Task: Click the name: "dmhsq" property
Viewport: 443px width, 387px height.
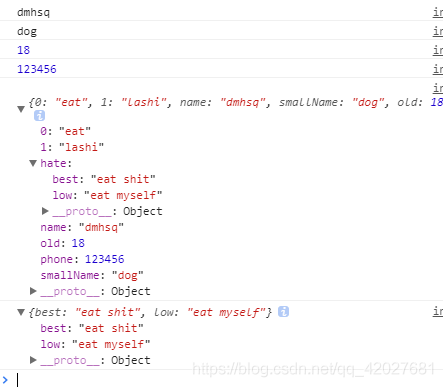Action: point(82,227)
